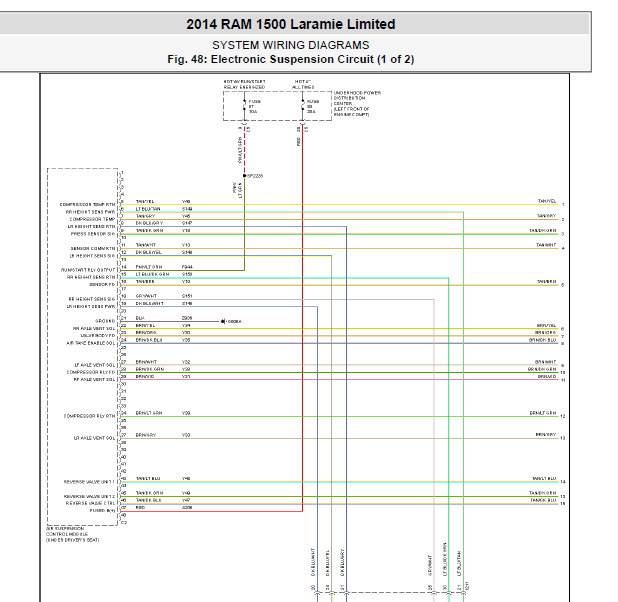Image resolution: width=618 pixels, height=602 pixels.
Task: Click the "GROUND" pin label
Action: coord(105,321)
